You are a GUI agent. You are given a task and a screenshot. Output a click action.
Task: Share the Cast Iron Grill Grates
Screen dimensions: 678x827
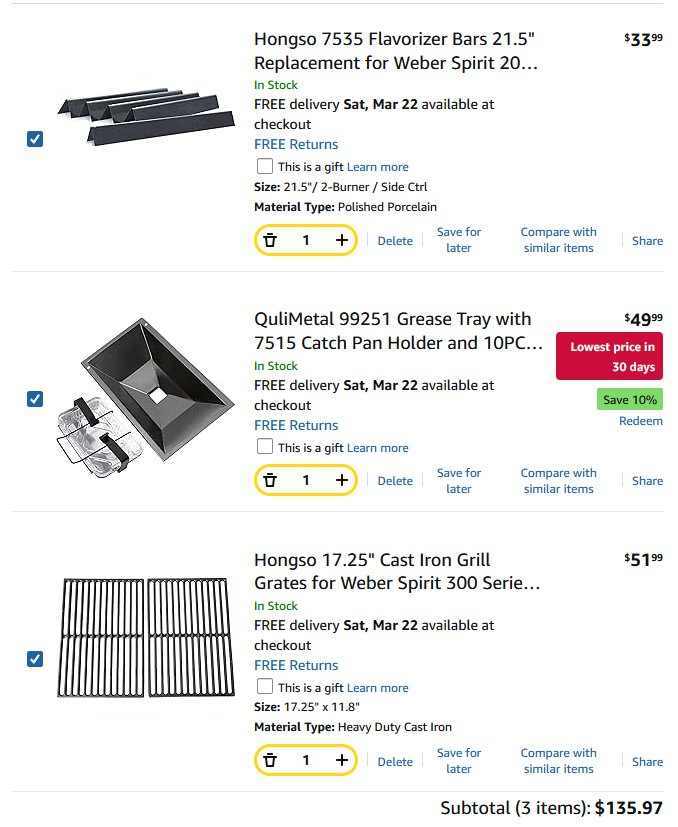[x=647, y=762]
